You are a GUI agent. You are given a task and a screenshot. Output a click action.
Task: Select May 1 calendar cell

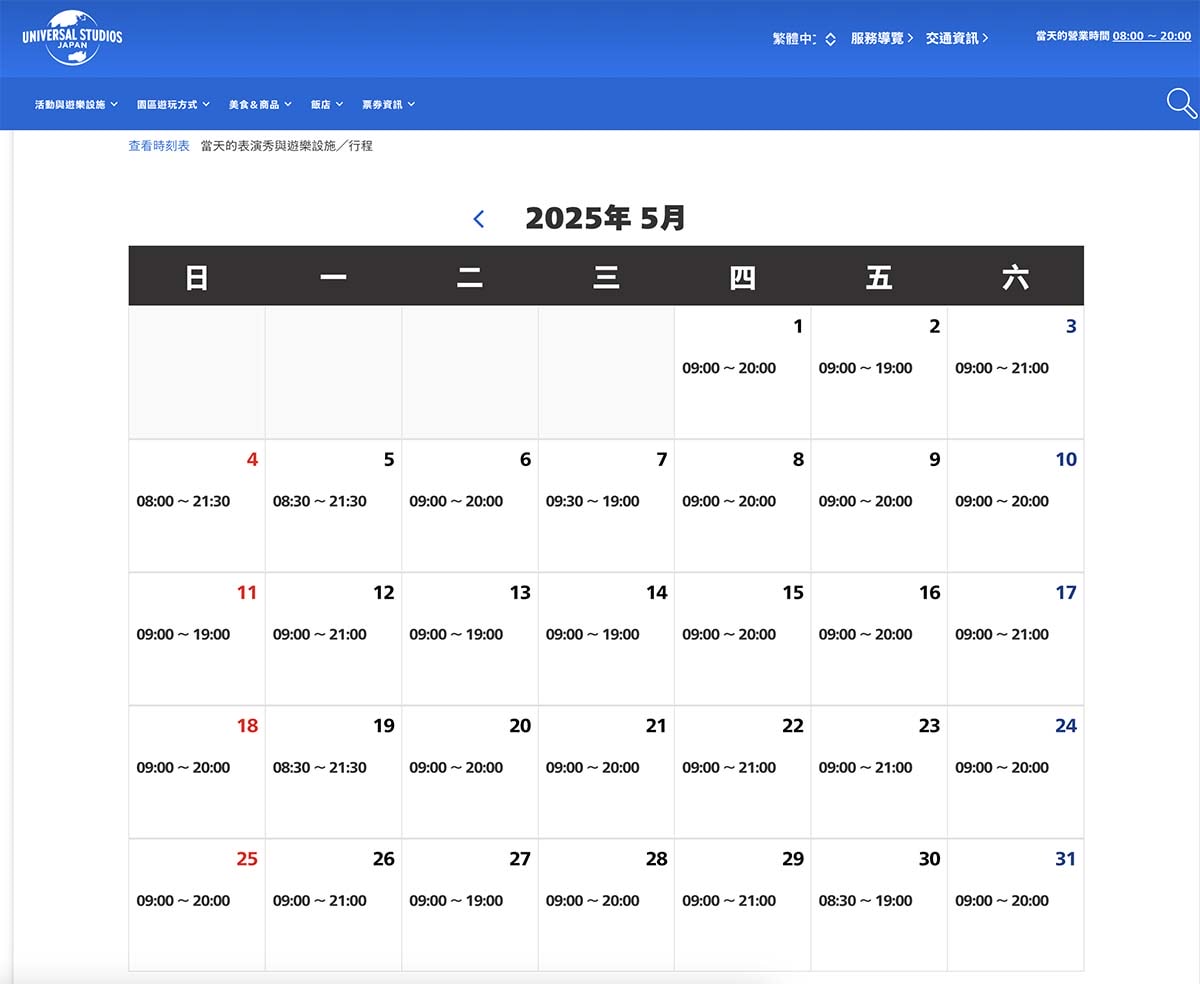click(x=743, y=372)
